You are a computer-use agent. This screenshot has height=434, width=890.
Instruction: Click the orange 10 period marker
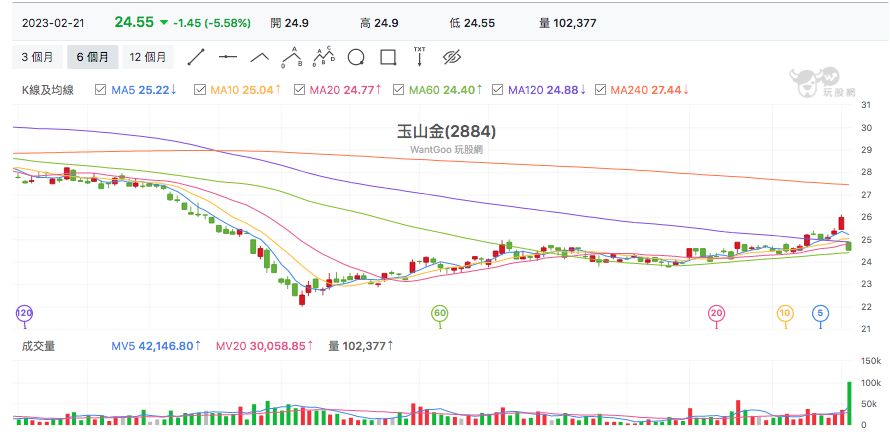coord(786,313)
